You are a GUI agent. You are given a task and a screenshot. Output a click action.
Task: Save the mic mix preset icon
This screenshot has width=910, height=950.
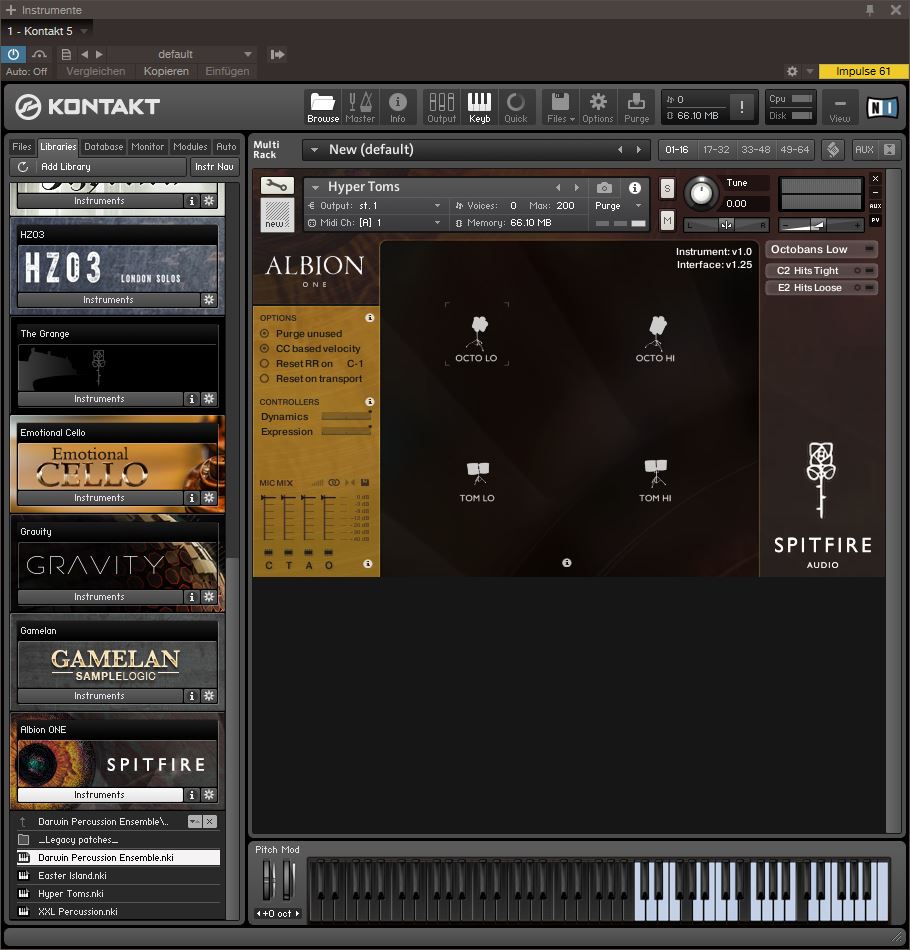click(x=365, y=483)
